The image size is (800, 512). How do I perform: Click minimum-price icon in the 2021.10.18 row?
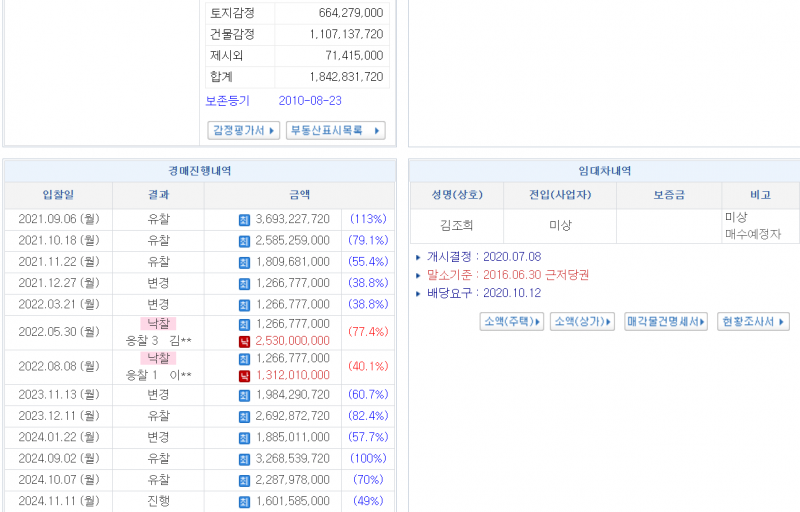(x=244, y=241)
